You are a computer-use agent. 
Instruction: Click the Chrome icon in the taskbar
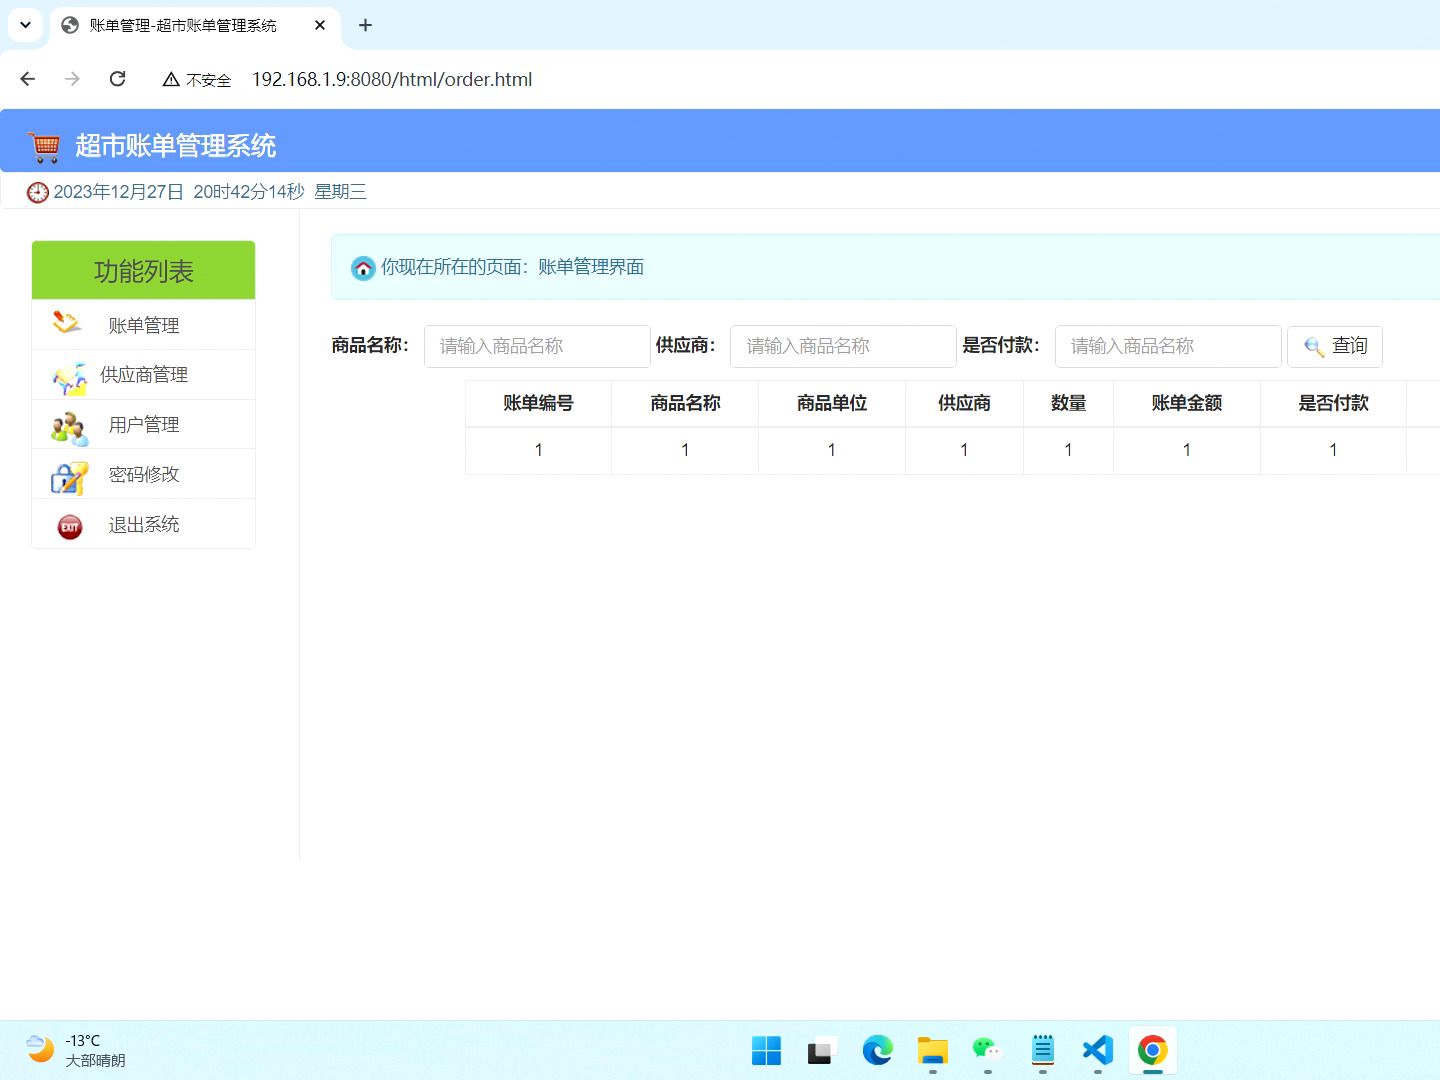[x=1152, y=1050]
